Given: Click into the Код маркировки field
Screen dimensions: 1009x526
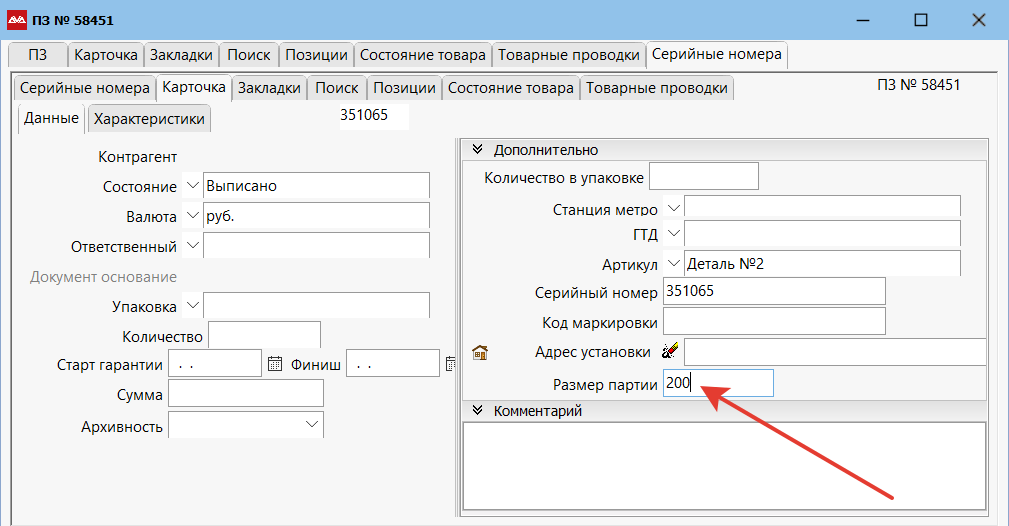Looking at the screenshot, I should click(773, 321).
